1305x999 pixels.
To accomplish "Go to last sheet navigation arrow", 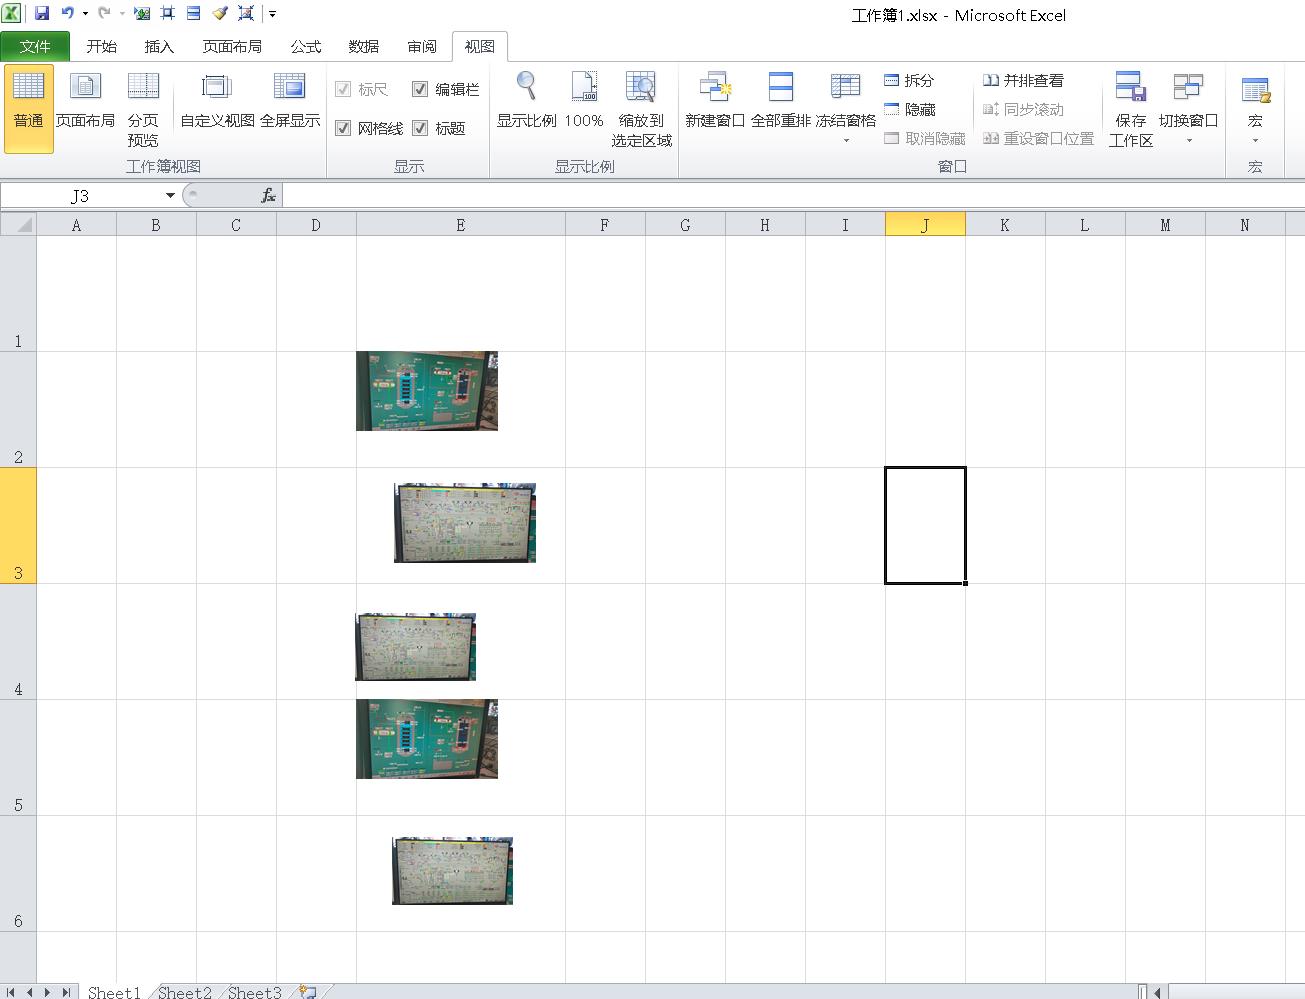I will [x=65, y=992].
